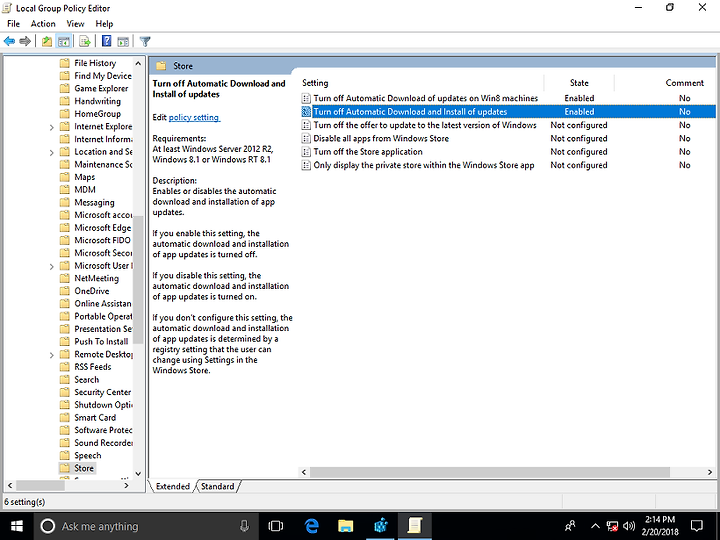Click the settings list horizontal scroll left arrow
This screenshot has height=540, width=720.
pyautogui.click(x=304, y=472)
